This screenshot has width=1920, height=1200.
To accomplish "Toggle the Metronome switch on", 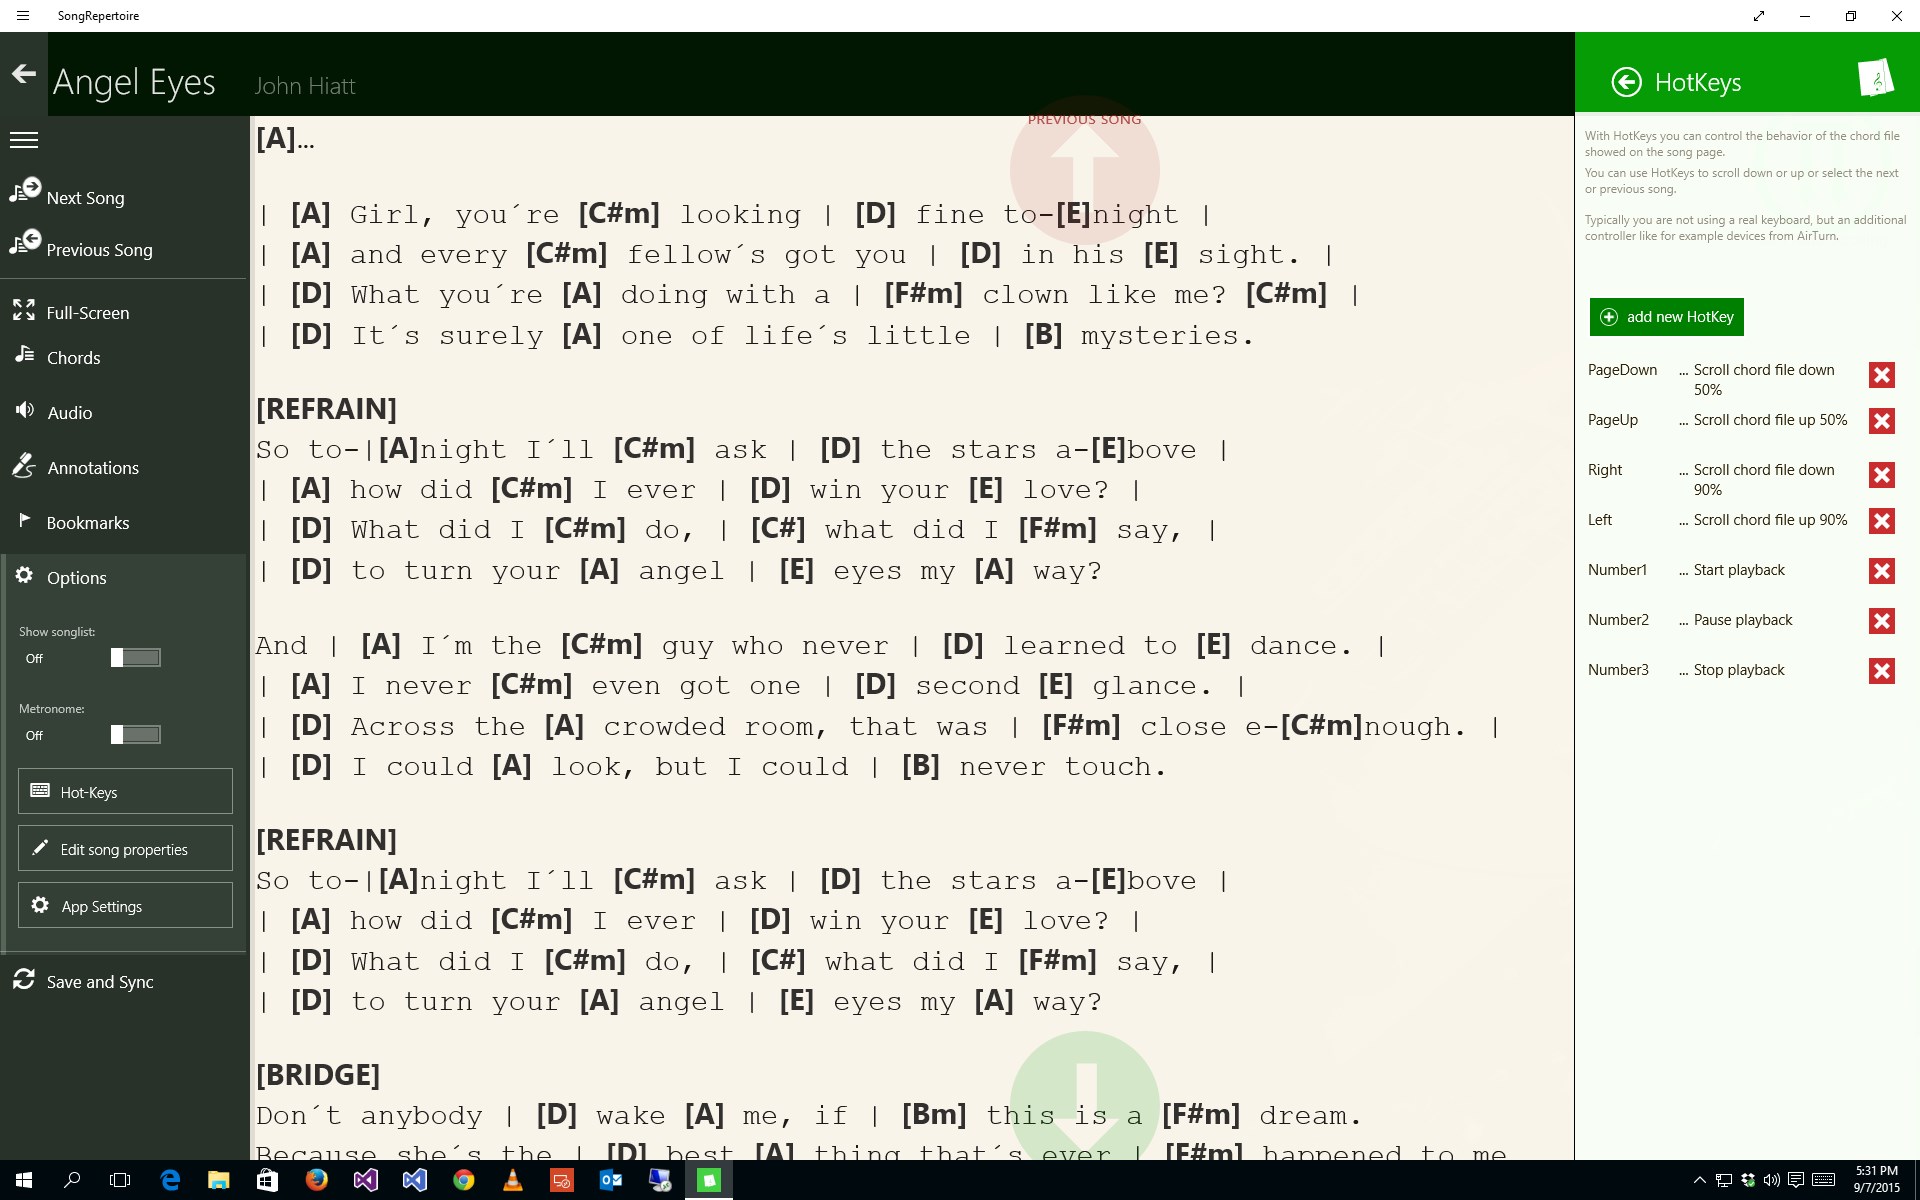I will pyautogui.click(x=135, y=735).
